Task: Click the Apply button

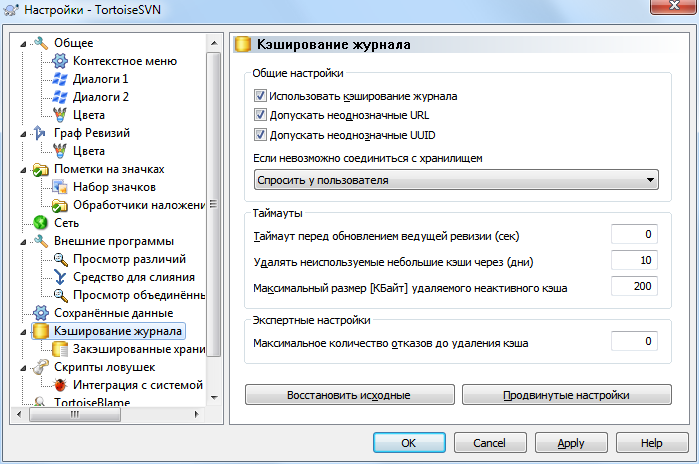Action: coord(571,443)
